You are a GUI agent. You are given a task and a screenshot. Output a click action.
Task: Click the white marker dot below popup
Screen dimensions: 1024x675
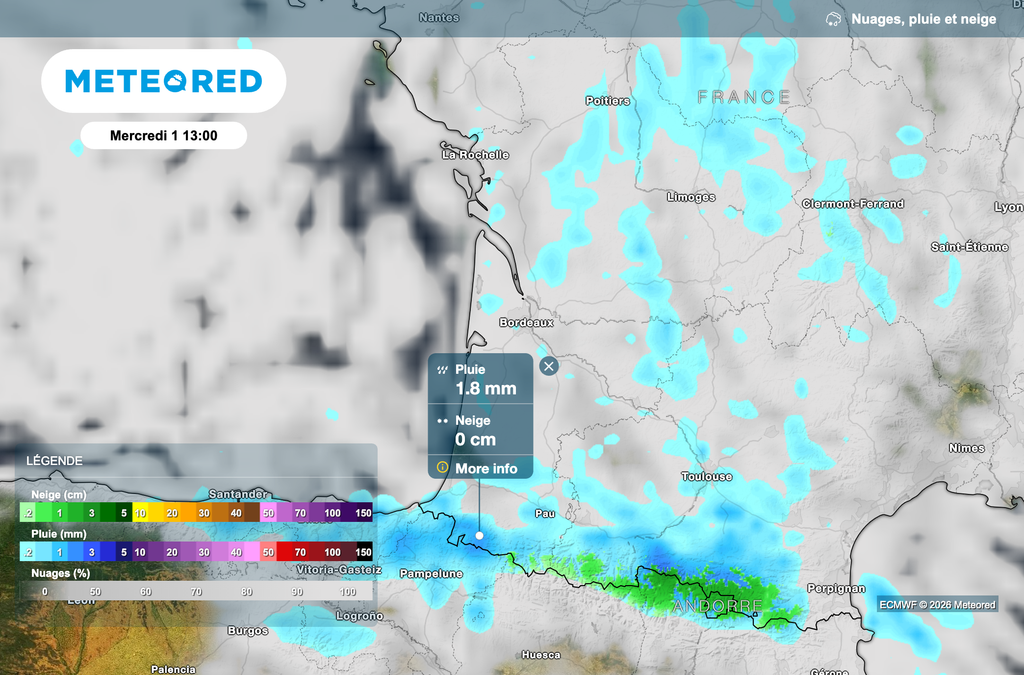point(479,536)
